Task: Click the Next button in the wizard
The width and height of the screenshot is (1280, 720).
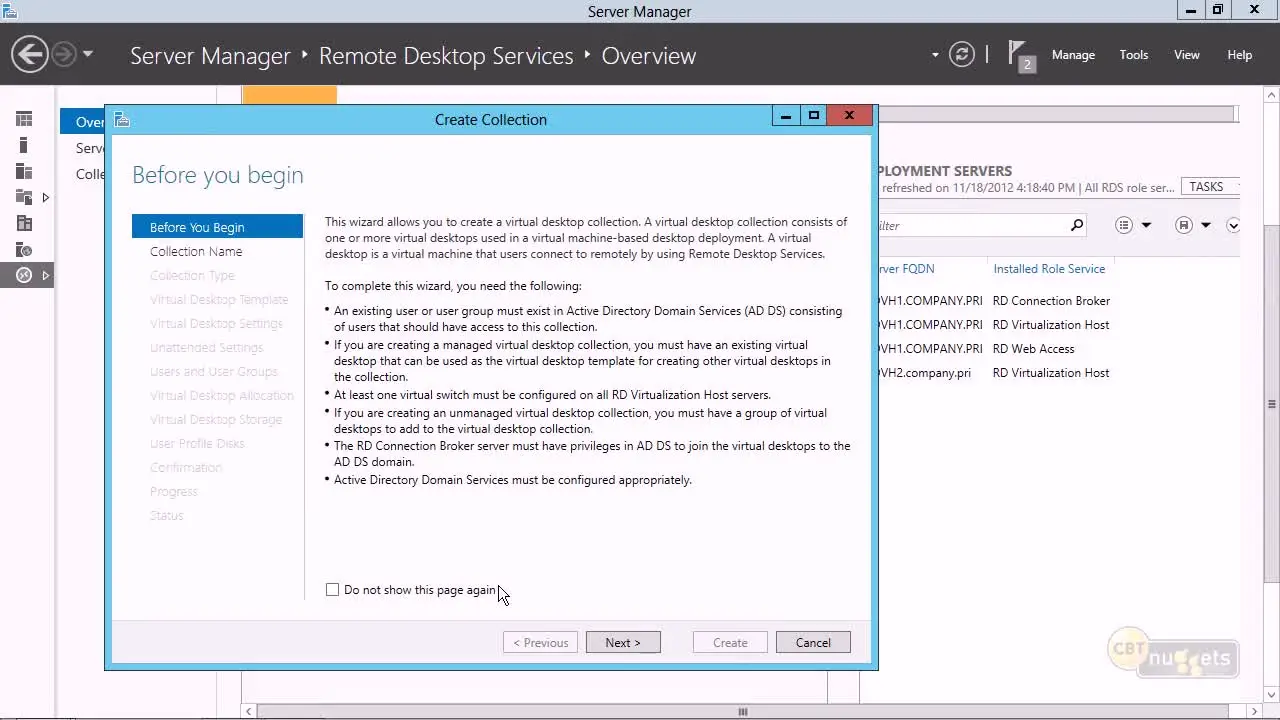Action: click(623, 643)
